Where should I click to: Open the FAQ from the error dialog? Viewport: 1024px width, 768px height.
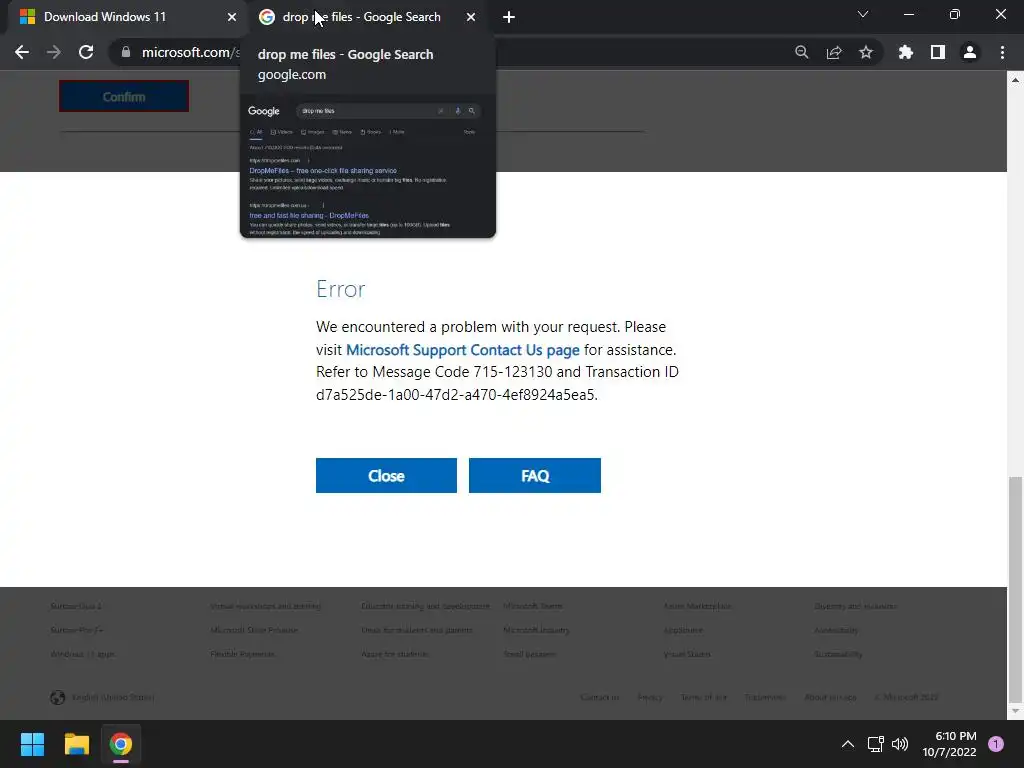click(535, 475)
